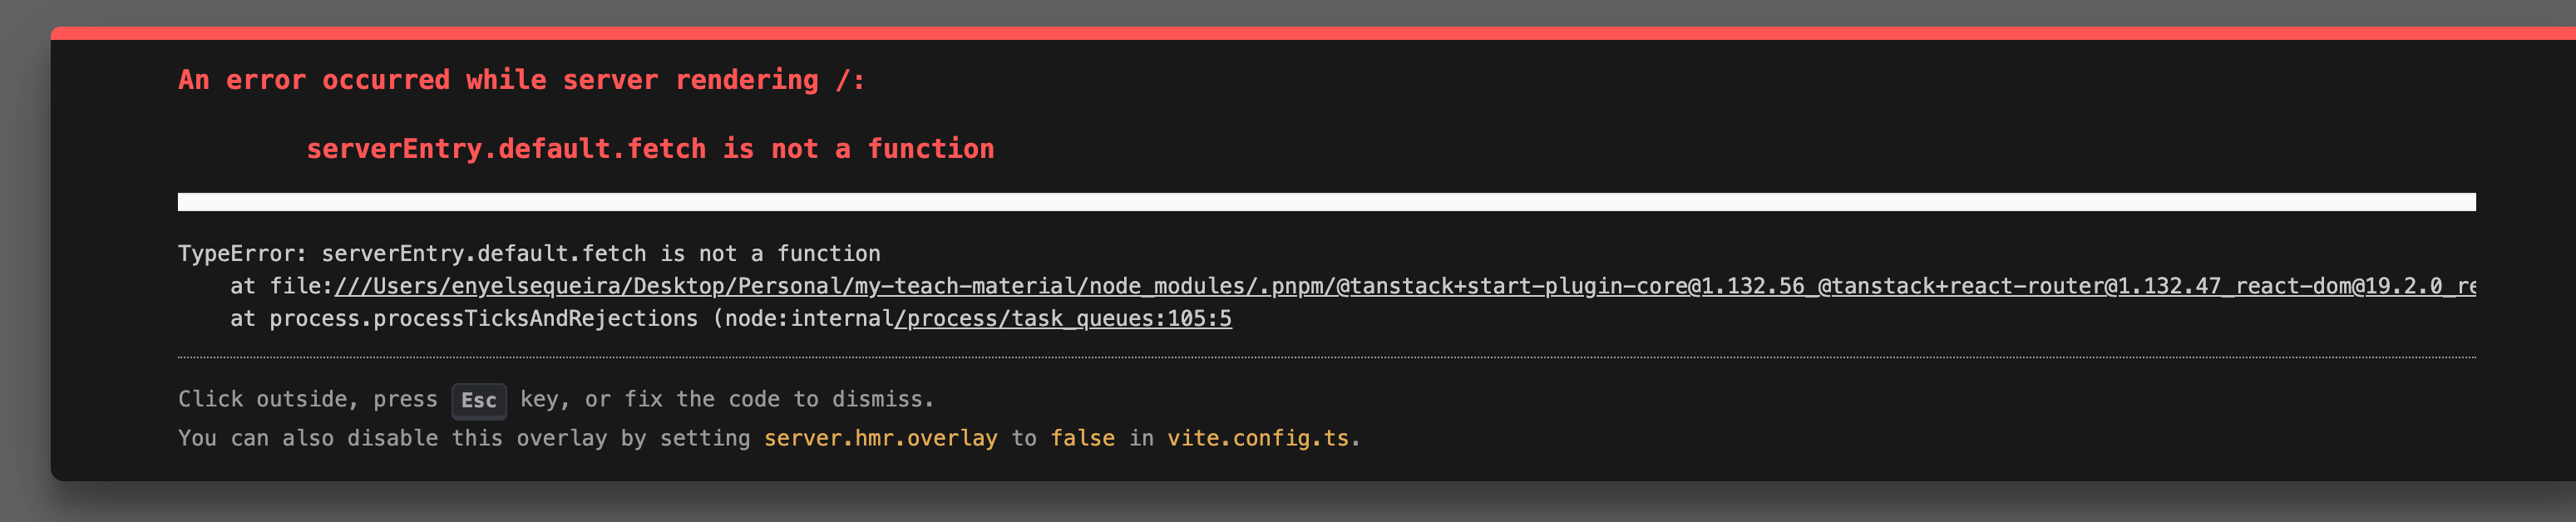Open the file path link in stack trace
2576x522 pixels.
coord(1400,287)
